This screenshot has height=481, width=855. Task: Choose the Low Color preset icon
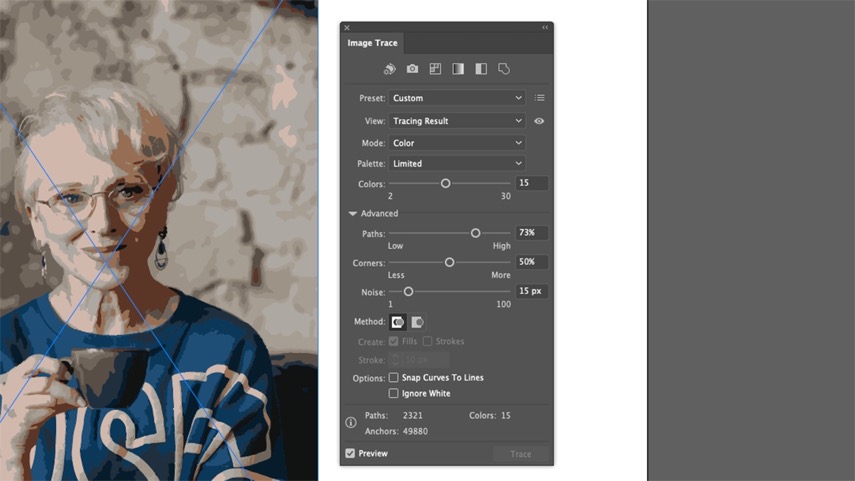click(x=435, y=69)
